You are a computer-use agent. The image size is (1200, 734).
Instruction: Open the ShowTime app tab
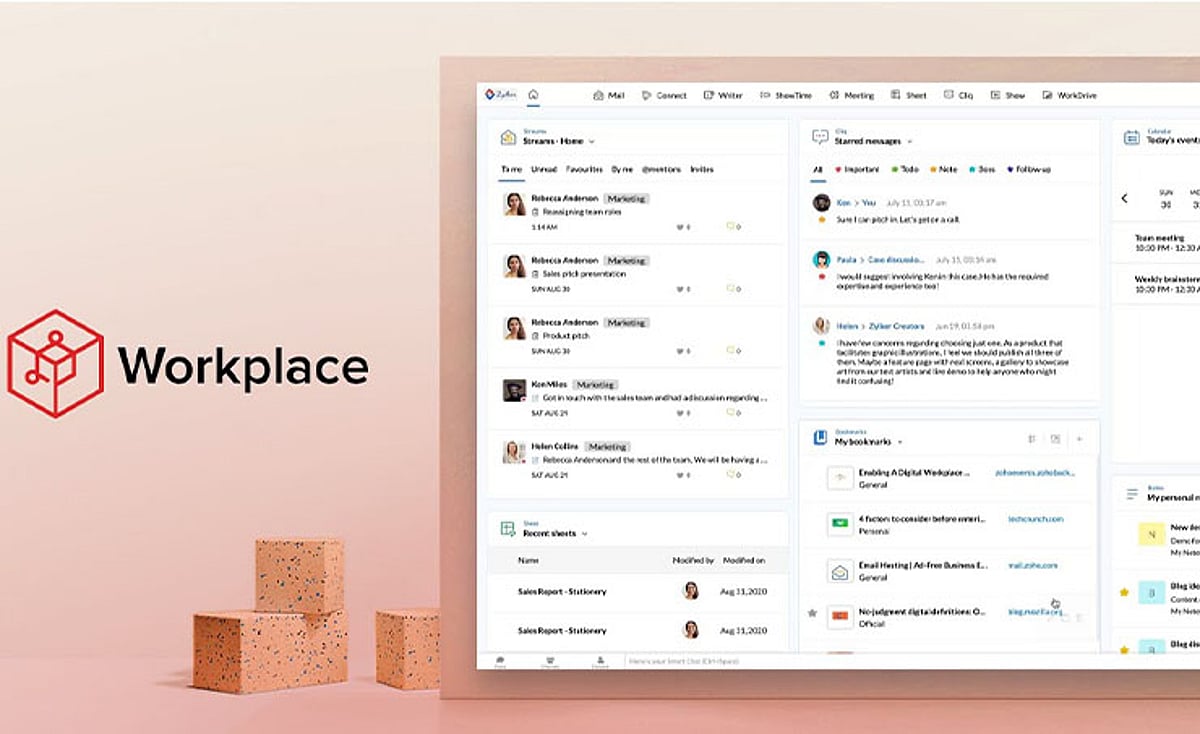tap(786, 95)
